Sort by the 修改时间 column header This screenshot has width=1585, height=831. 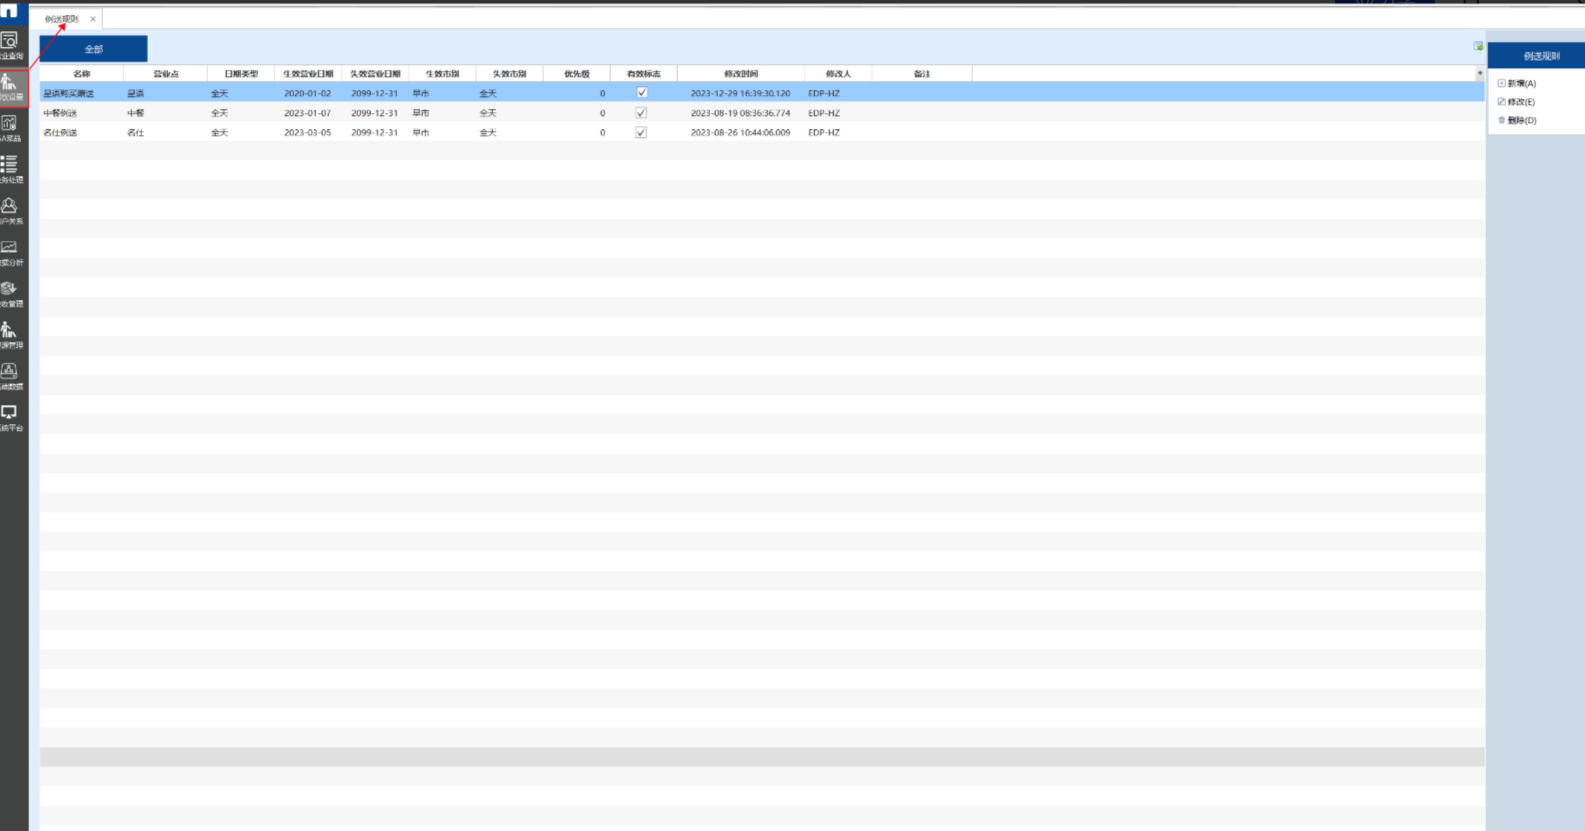click(x=741, y=74)
